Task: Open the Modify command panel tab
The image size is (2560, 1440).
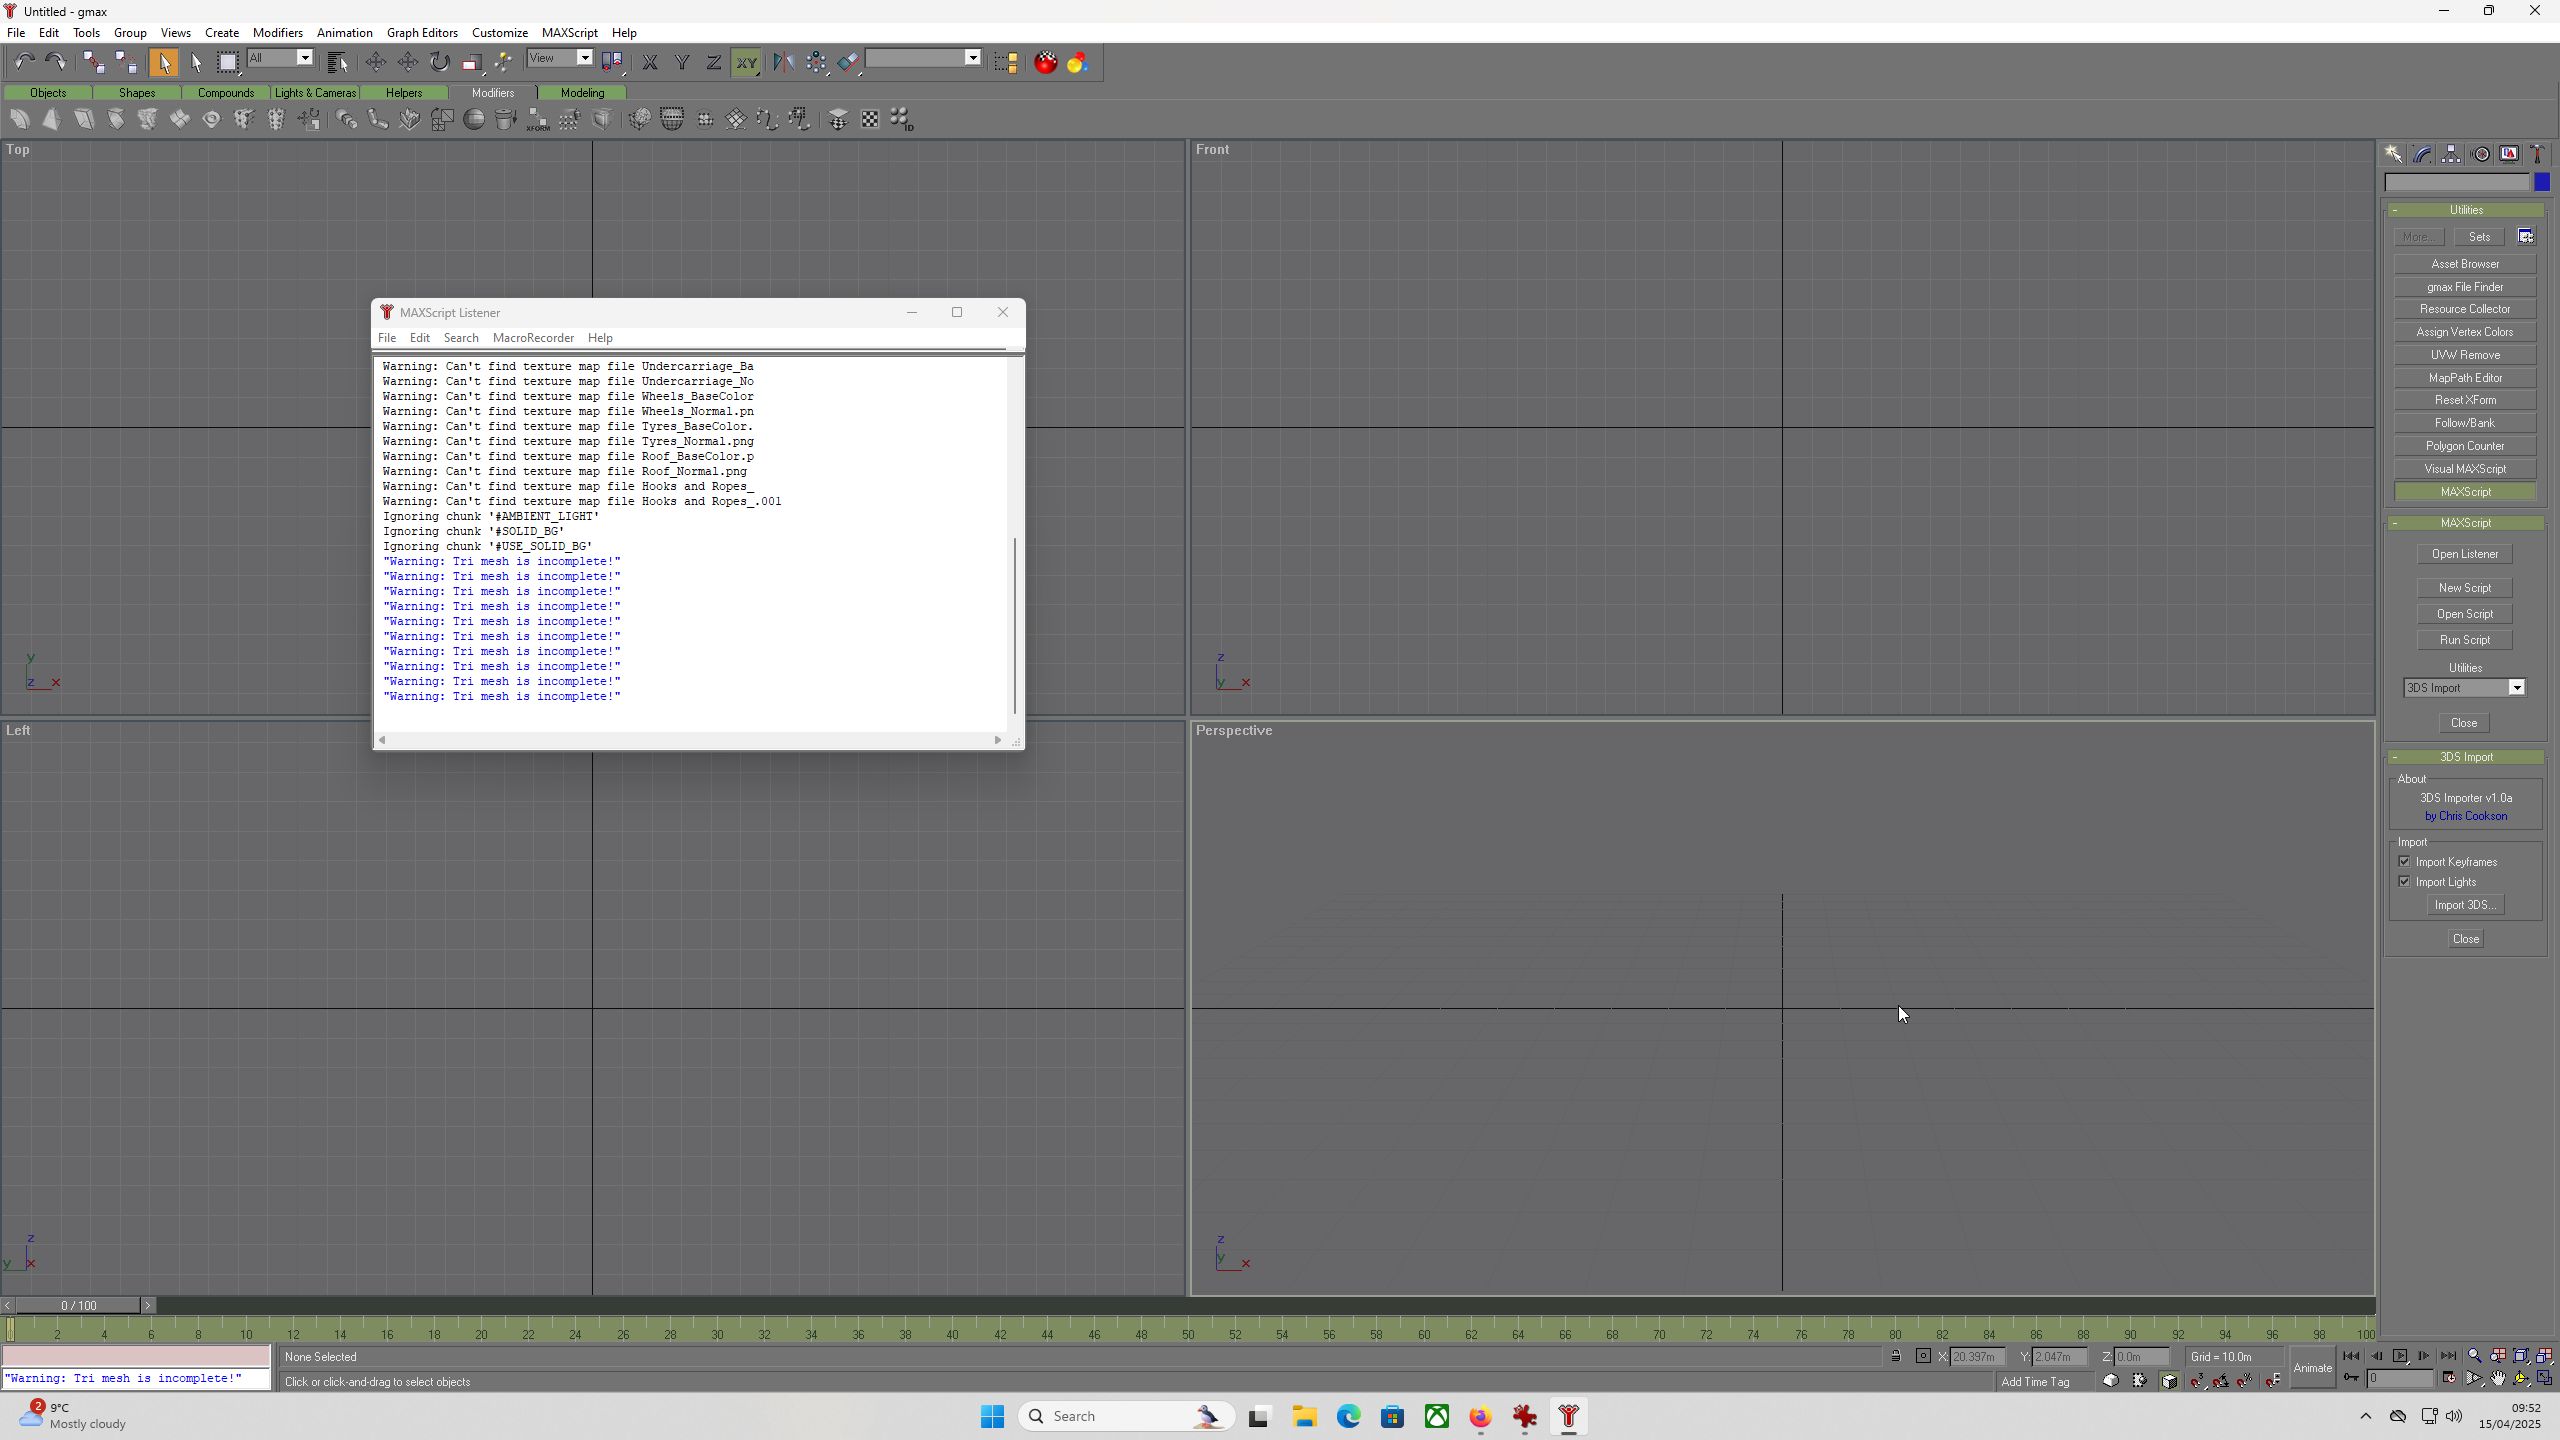Action: click(2423, 154)
